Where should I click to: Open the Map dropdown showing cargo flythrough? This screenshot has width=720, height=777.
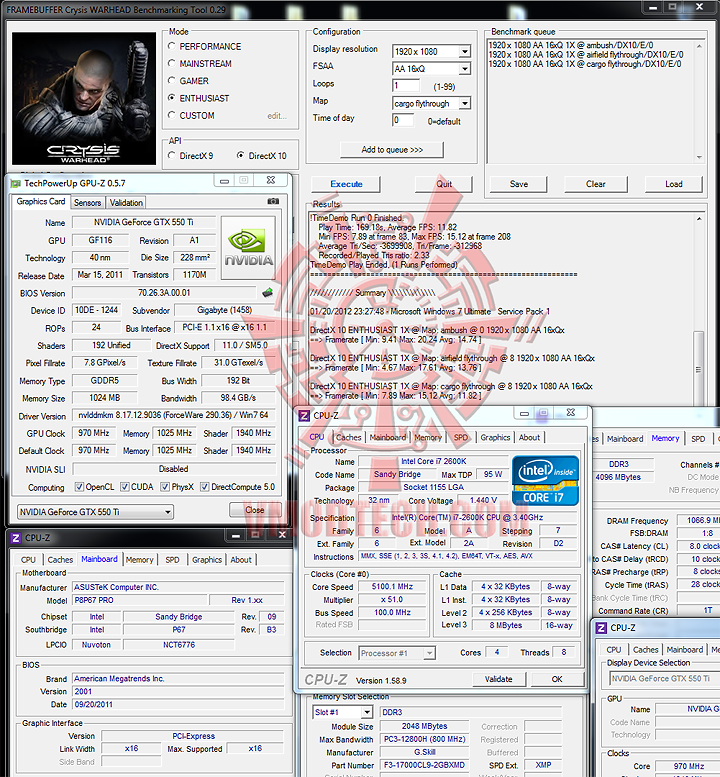click(464, 104)
